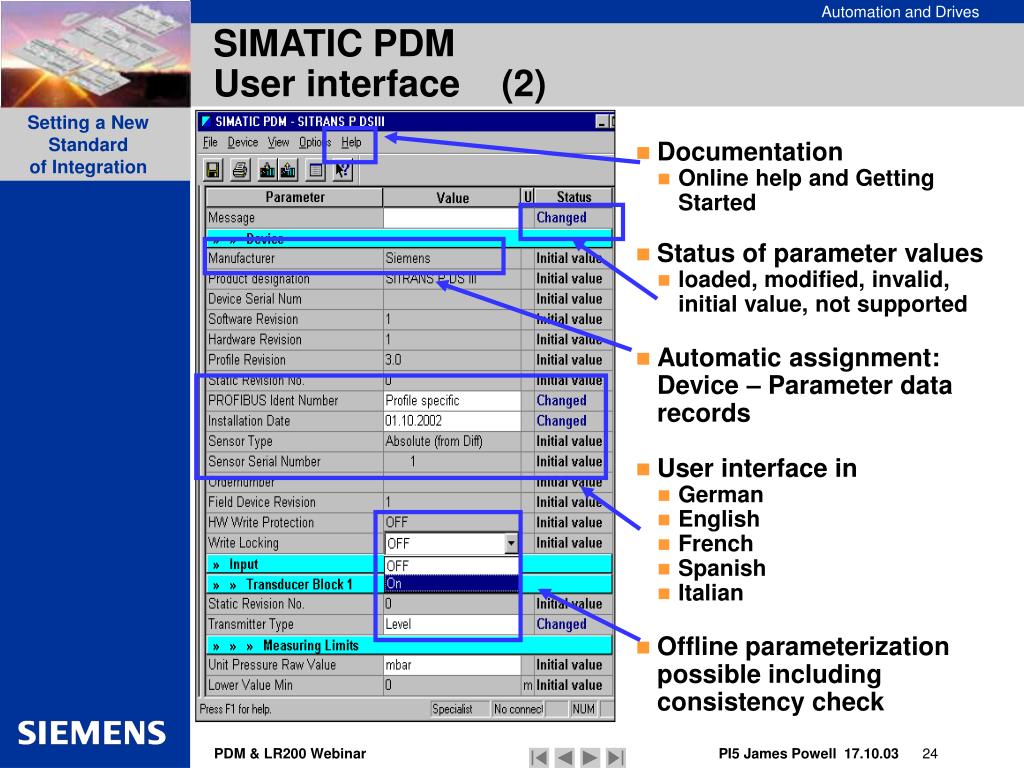Click the Product designation parameter label
Screen dimensions: 1024x768
coord(259,279)
